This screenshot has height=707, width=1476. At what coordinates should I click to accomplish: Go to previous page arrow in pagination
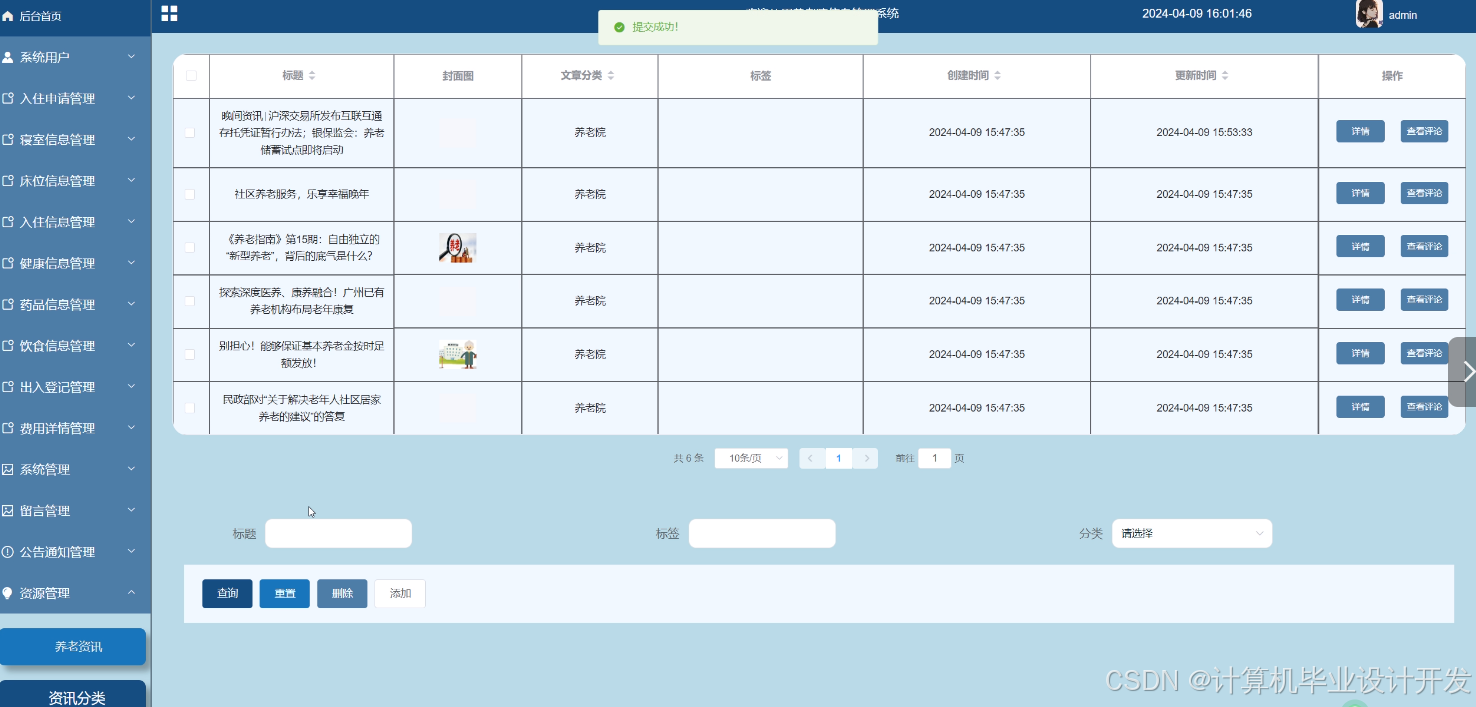pos(811,458)
